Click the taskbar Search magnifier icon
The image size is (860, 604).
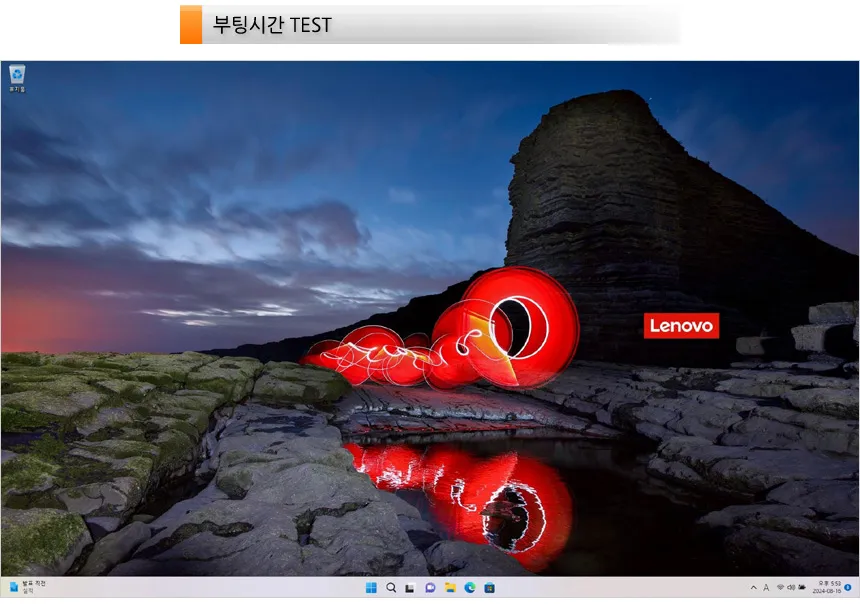(391, 588)
